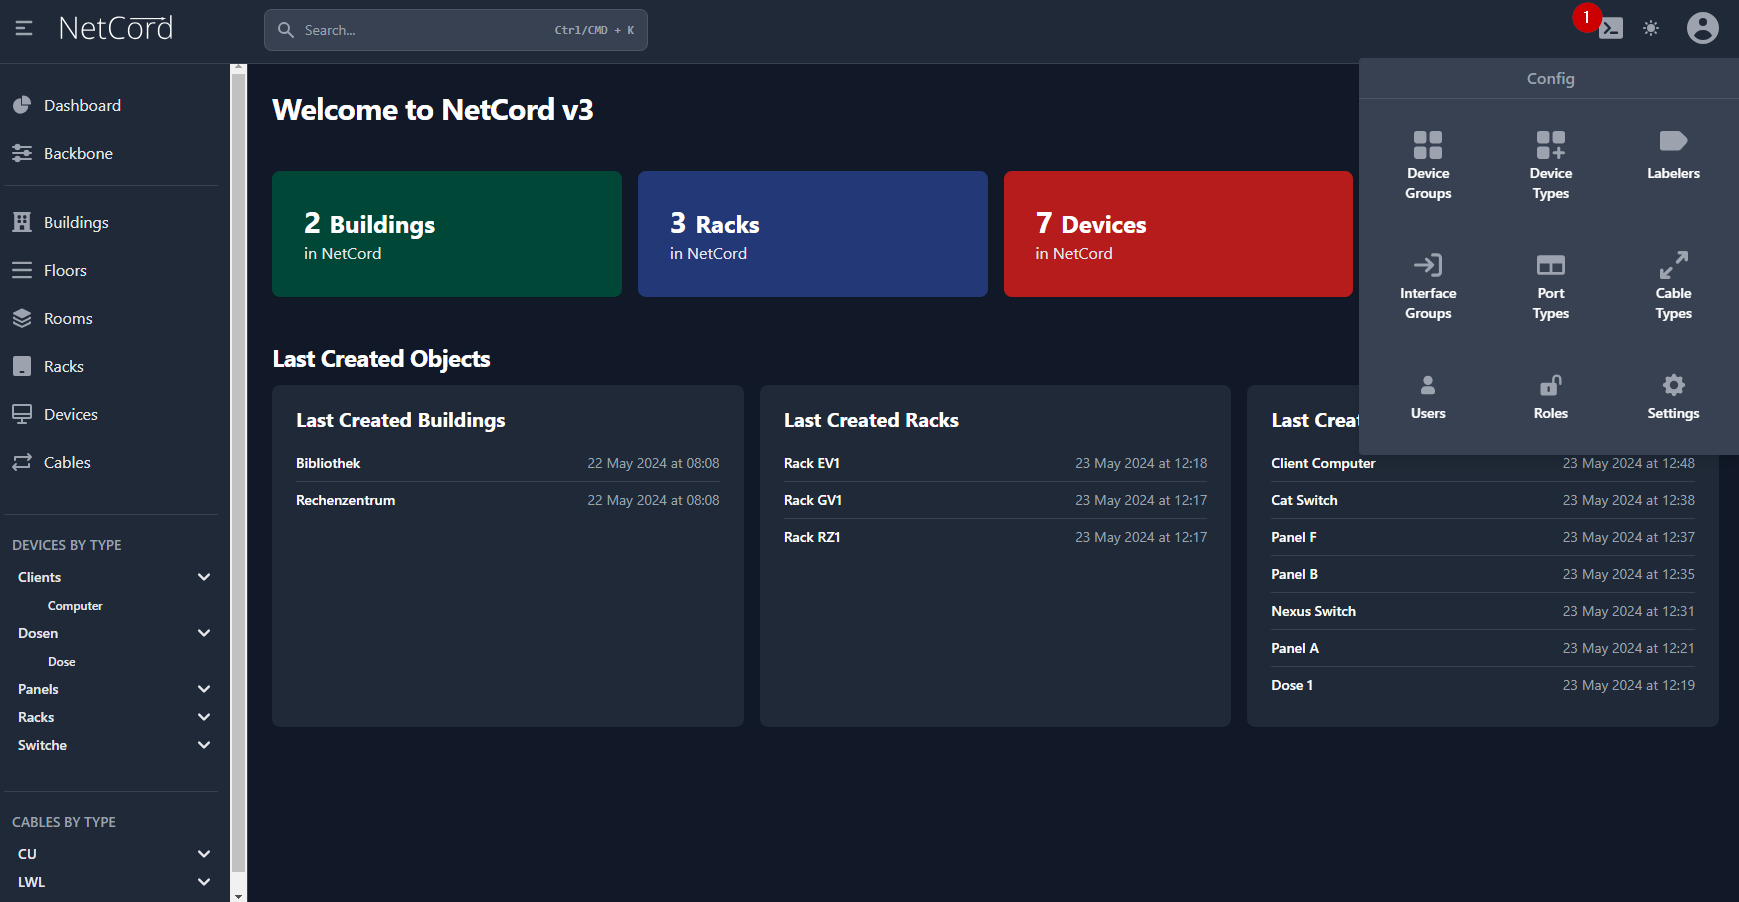
Task: Collapse the Clients device type group
Action: (x=204, y=577)
